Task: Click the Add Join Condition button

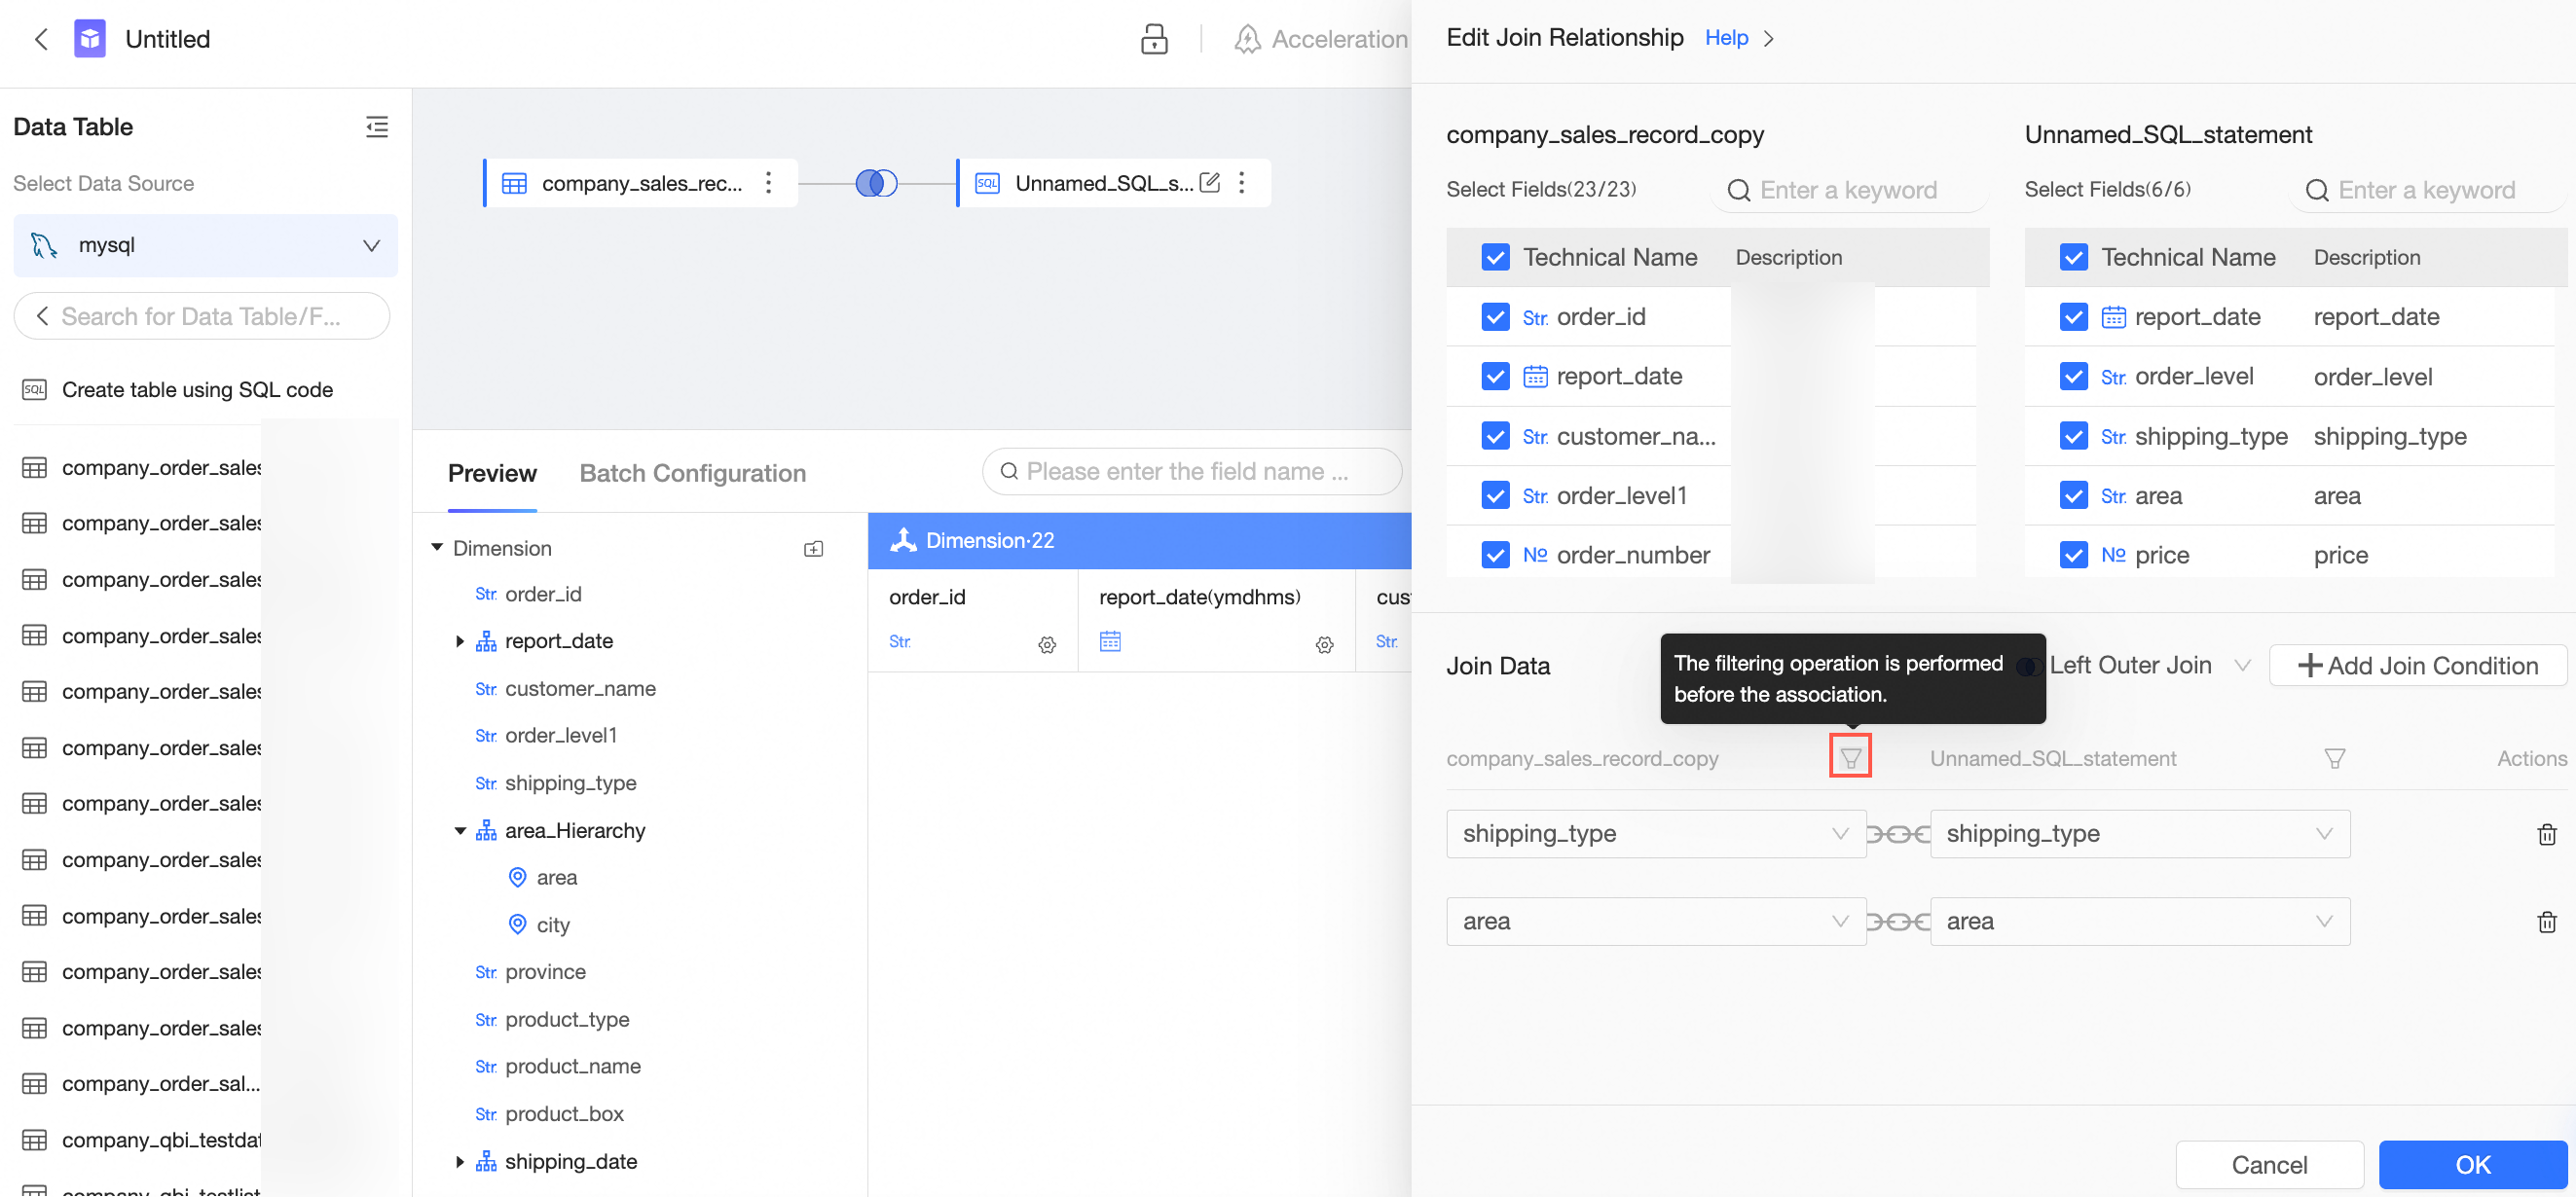Action: click(2417, 665)
